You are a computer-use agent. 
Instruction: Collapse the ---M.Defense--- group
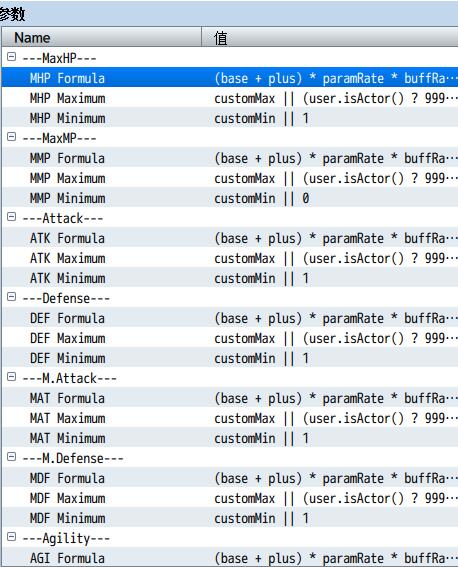tap(12, 457)
